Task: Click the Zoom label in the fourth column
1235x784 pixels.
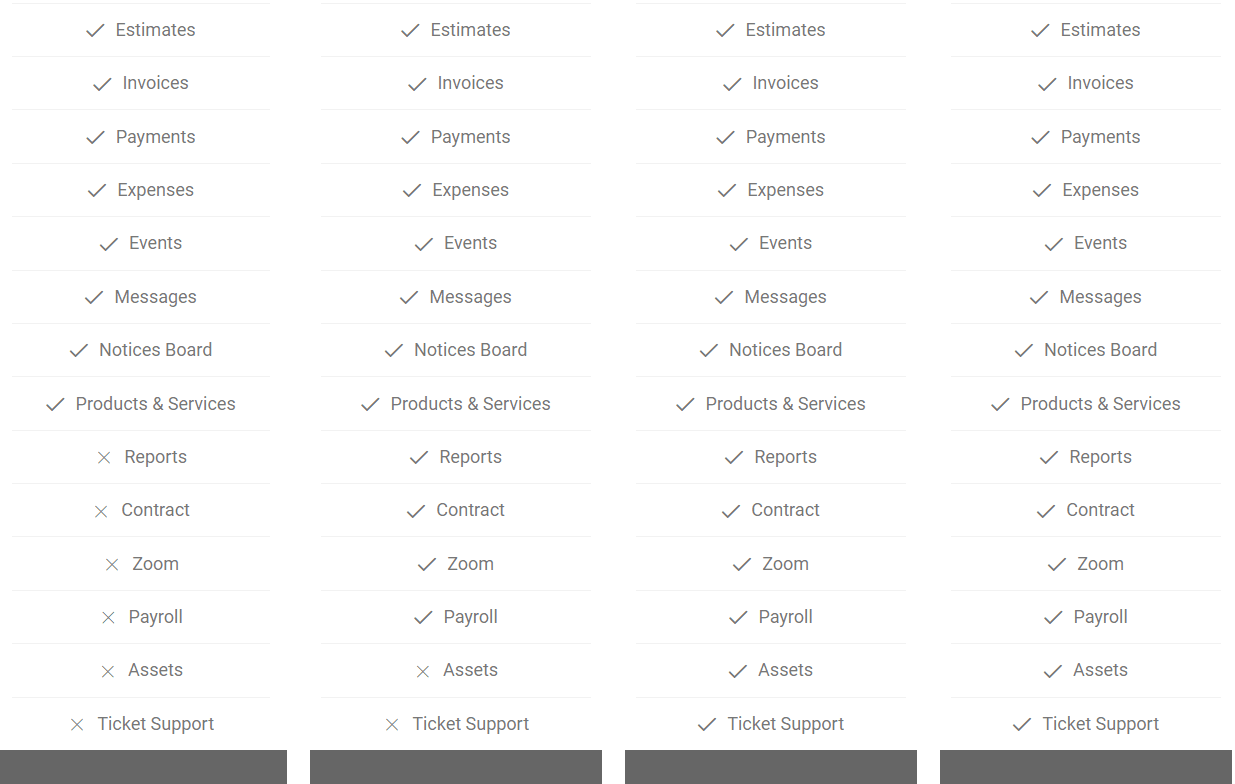Action: (1100, 564)
